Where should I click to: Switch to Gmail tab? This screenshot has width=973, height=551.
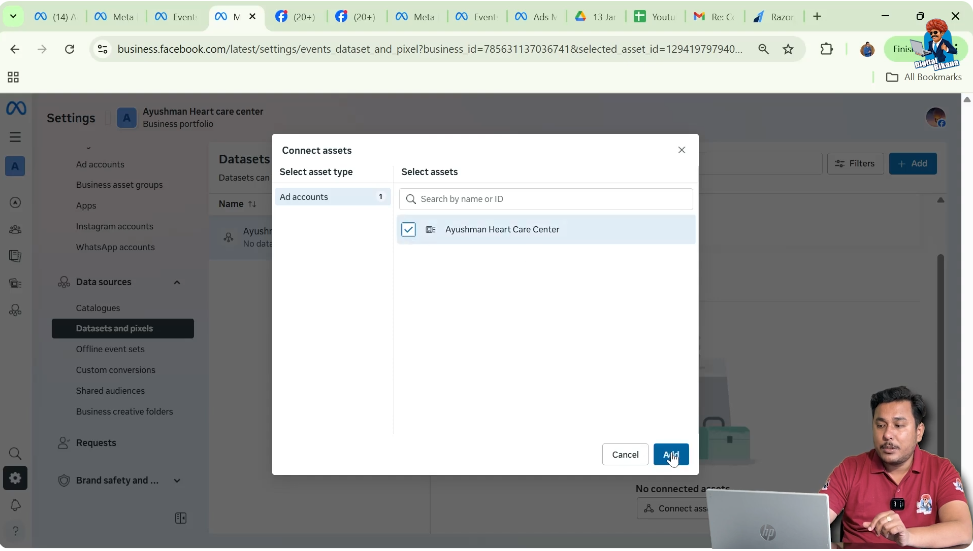714,17
